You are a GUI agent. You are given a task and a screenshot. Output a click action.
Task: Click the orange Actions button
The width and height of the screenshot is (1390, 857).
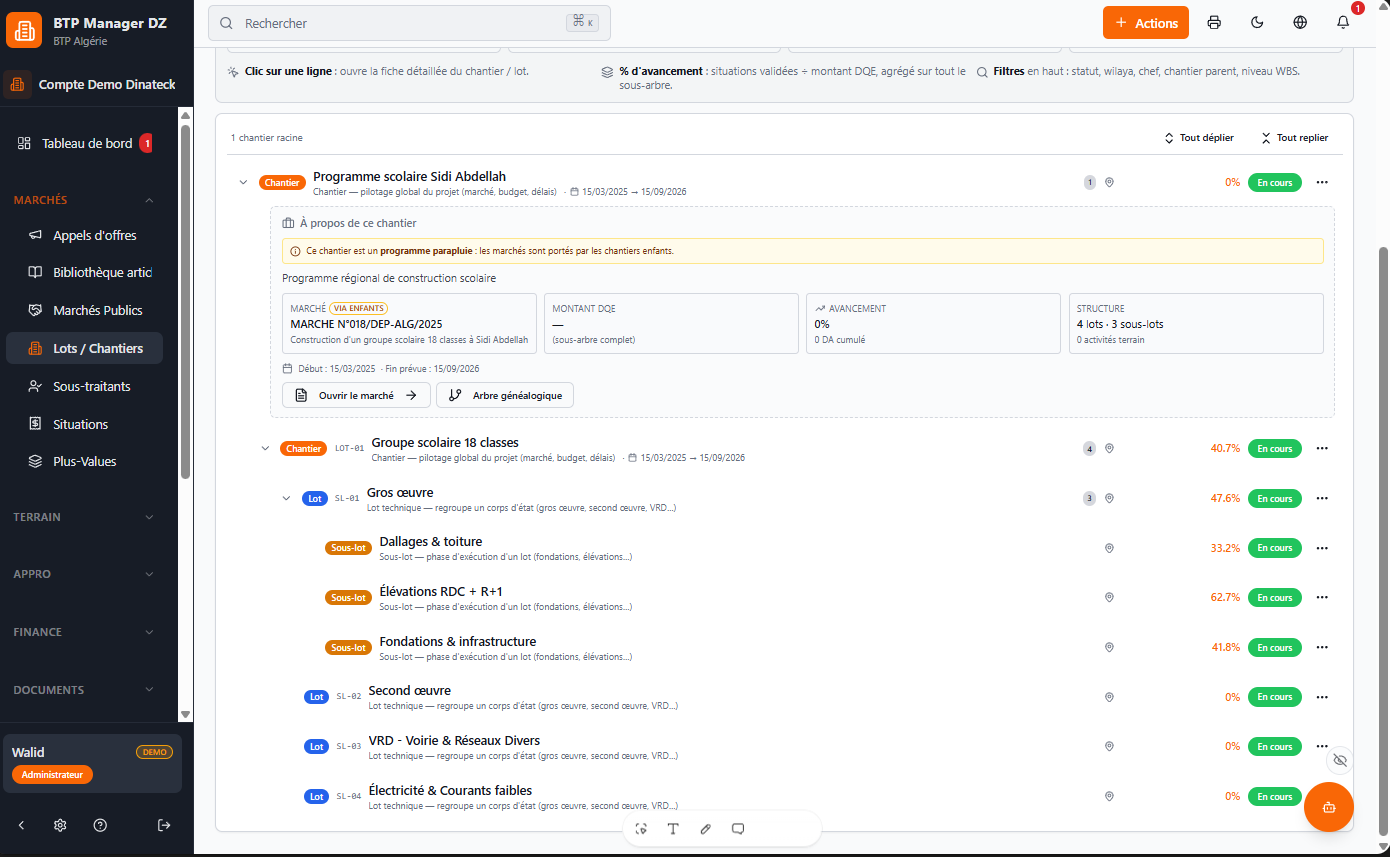[1146, 23]
